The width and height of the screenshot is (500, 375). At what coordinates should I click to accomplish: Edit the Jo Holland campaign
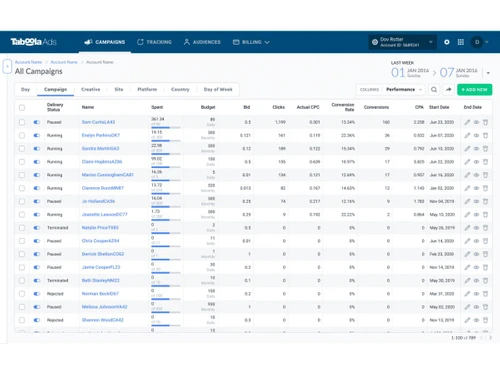(467, 201)
